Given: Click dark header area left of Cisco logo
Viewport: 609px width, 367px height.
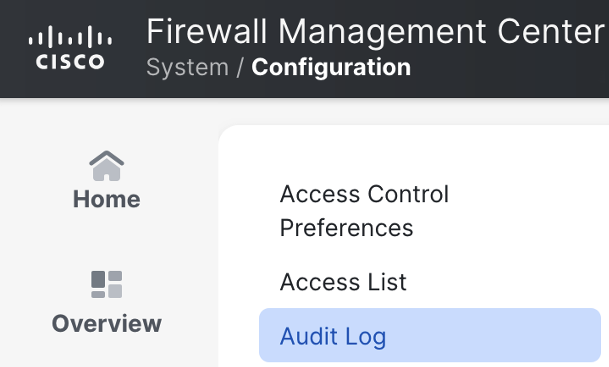Looking at the screenshot, I should click(14, 47).
